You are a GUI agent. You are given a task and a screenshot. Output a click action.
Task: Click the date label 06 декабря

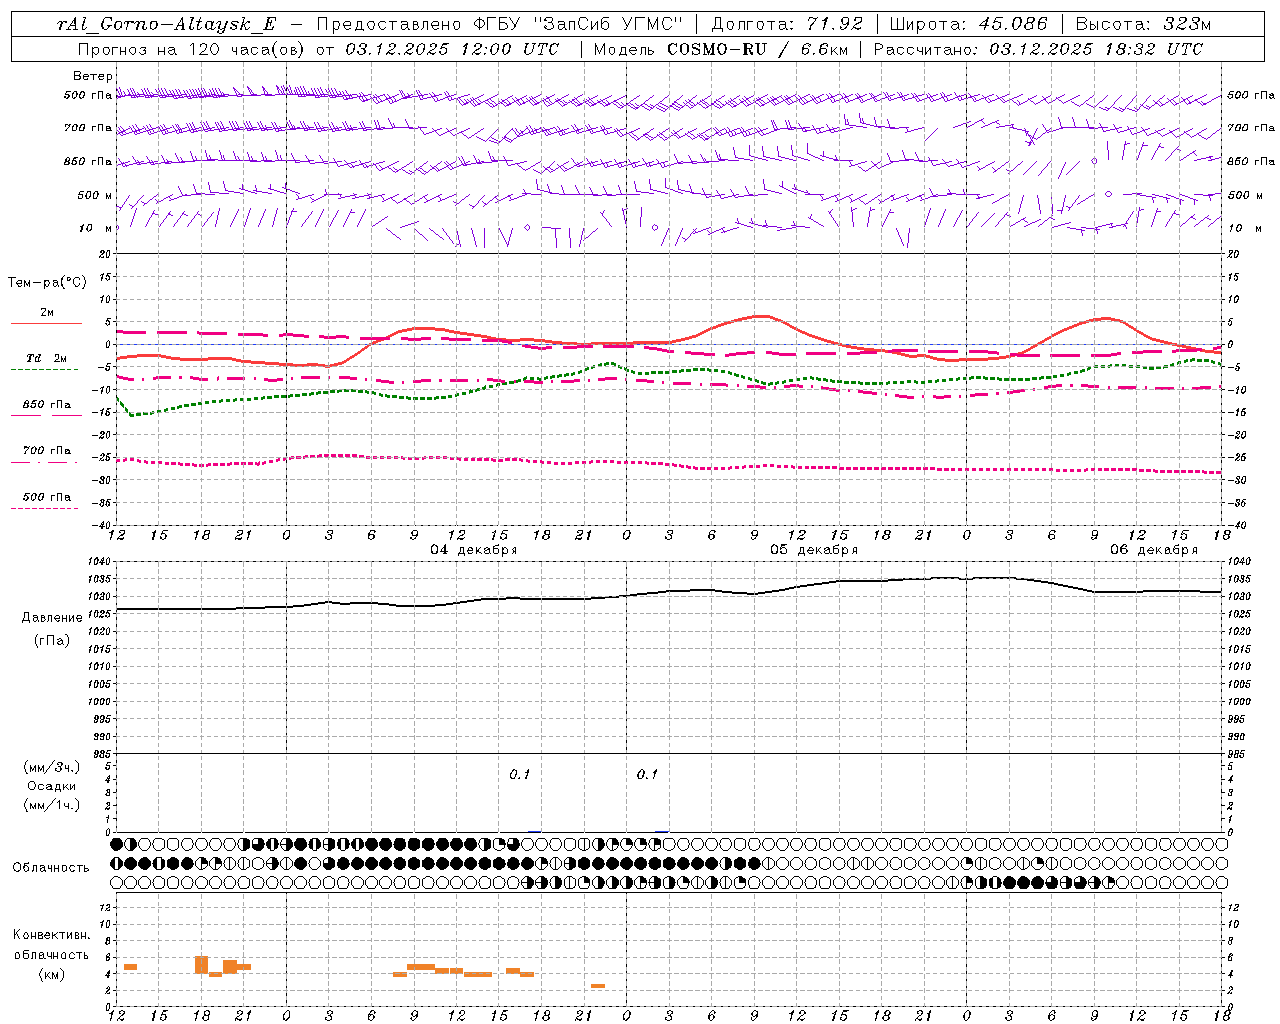pyautogui.click(x=1154, y=550)
